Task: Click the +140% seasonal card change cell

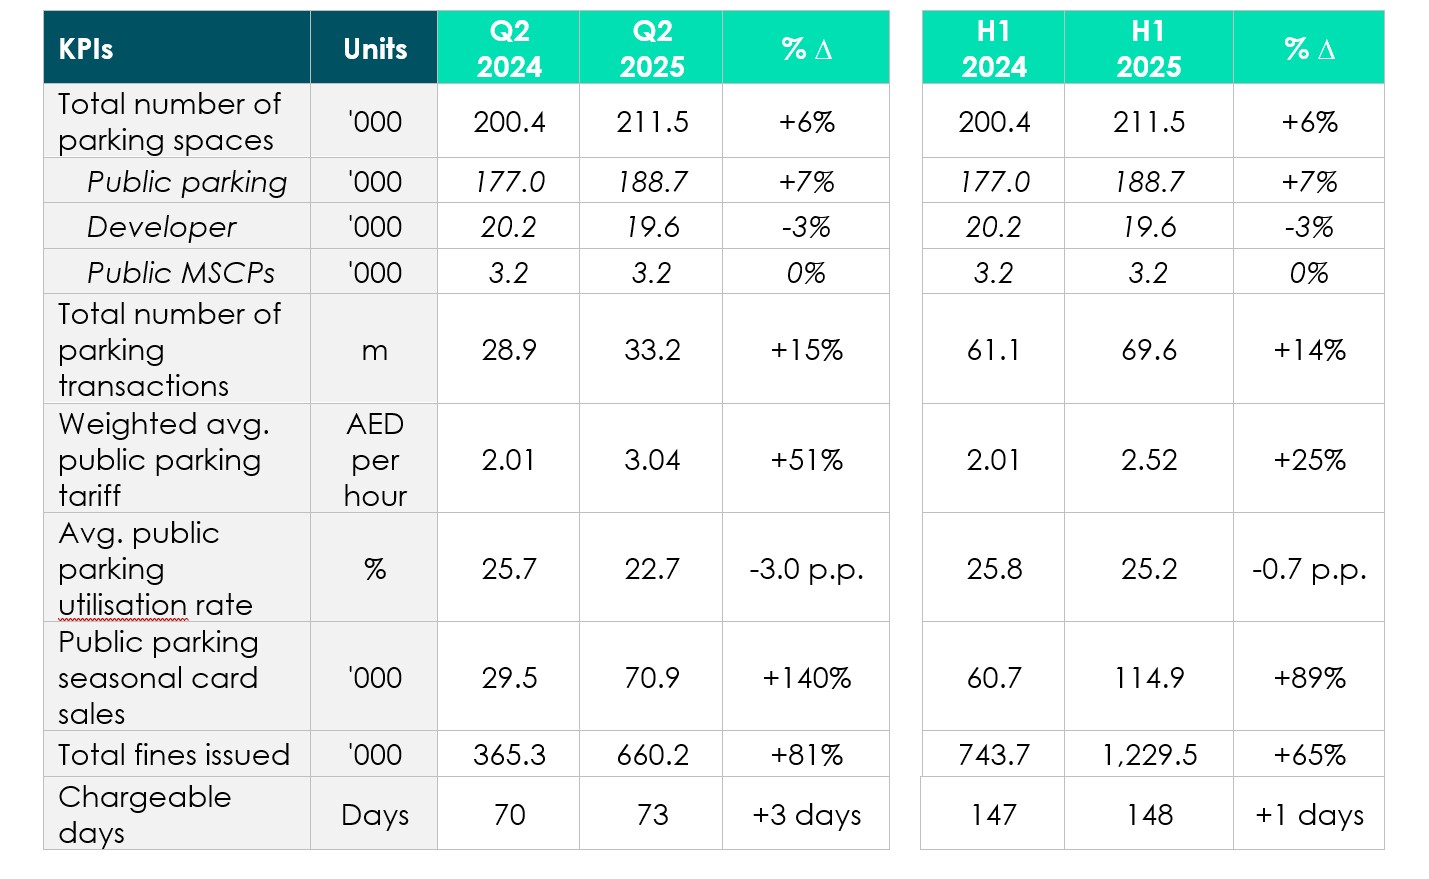Action: pyautogui.click(x=806, y=678)
